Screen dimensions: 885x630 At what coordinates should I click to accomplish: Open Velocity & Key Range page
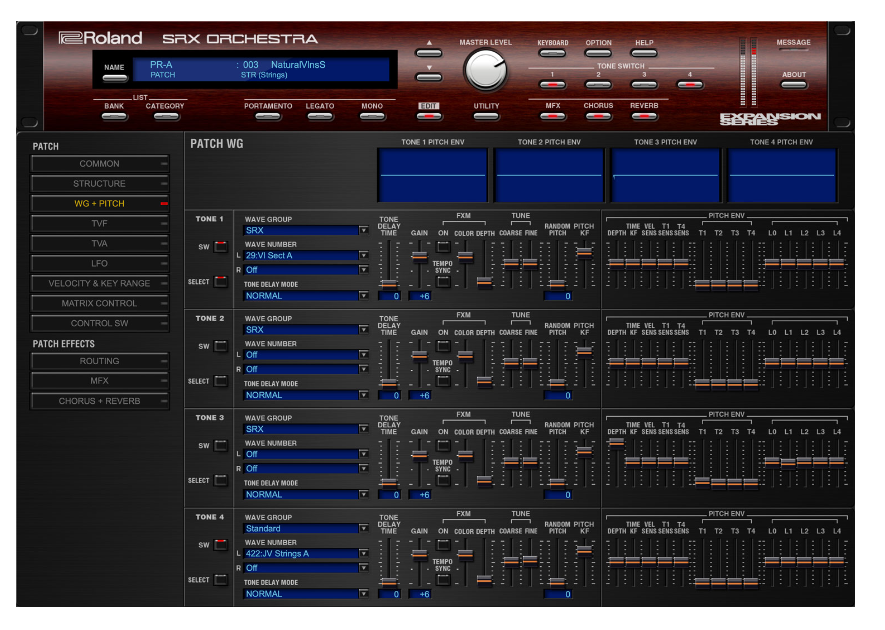100,283
